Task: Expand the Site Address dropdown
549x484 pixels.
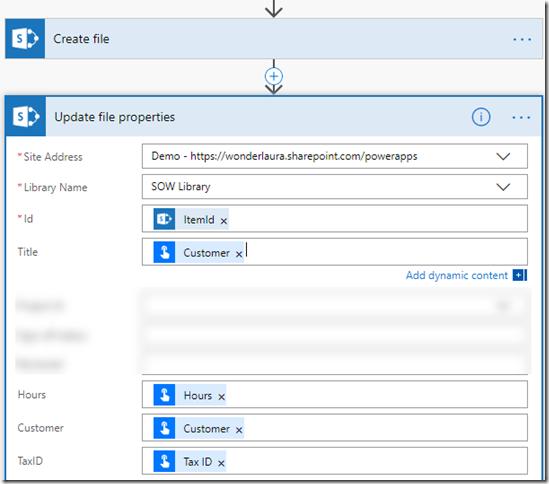Action: coord(503,156)
